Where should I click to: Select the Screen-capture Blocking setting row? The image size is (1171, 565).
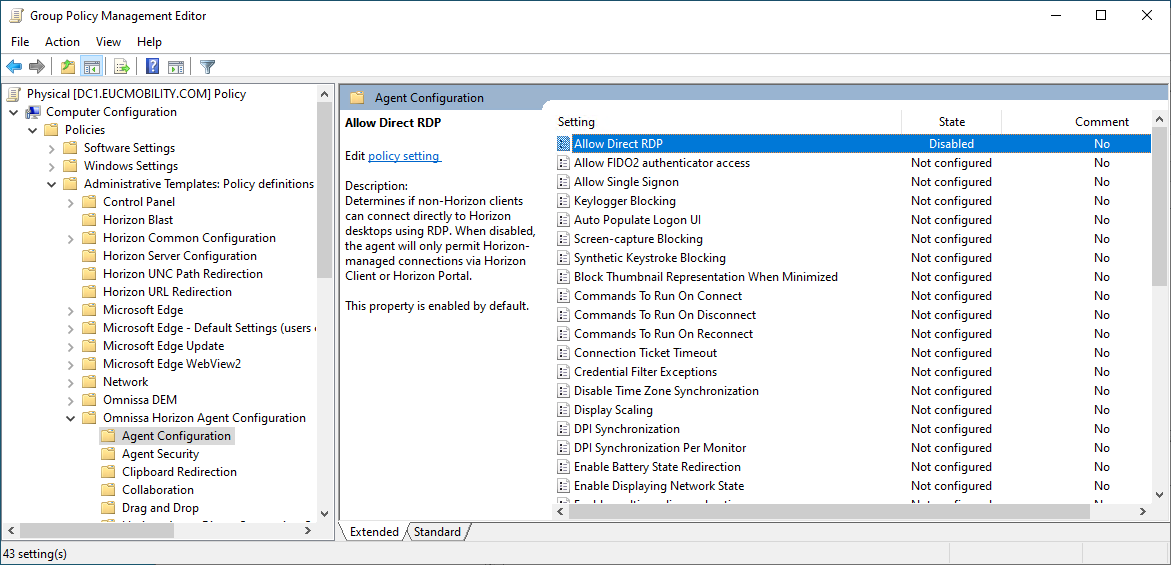(638, 239)
